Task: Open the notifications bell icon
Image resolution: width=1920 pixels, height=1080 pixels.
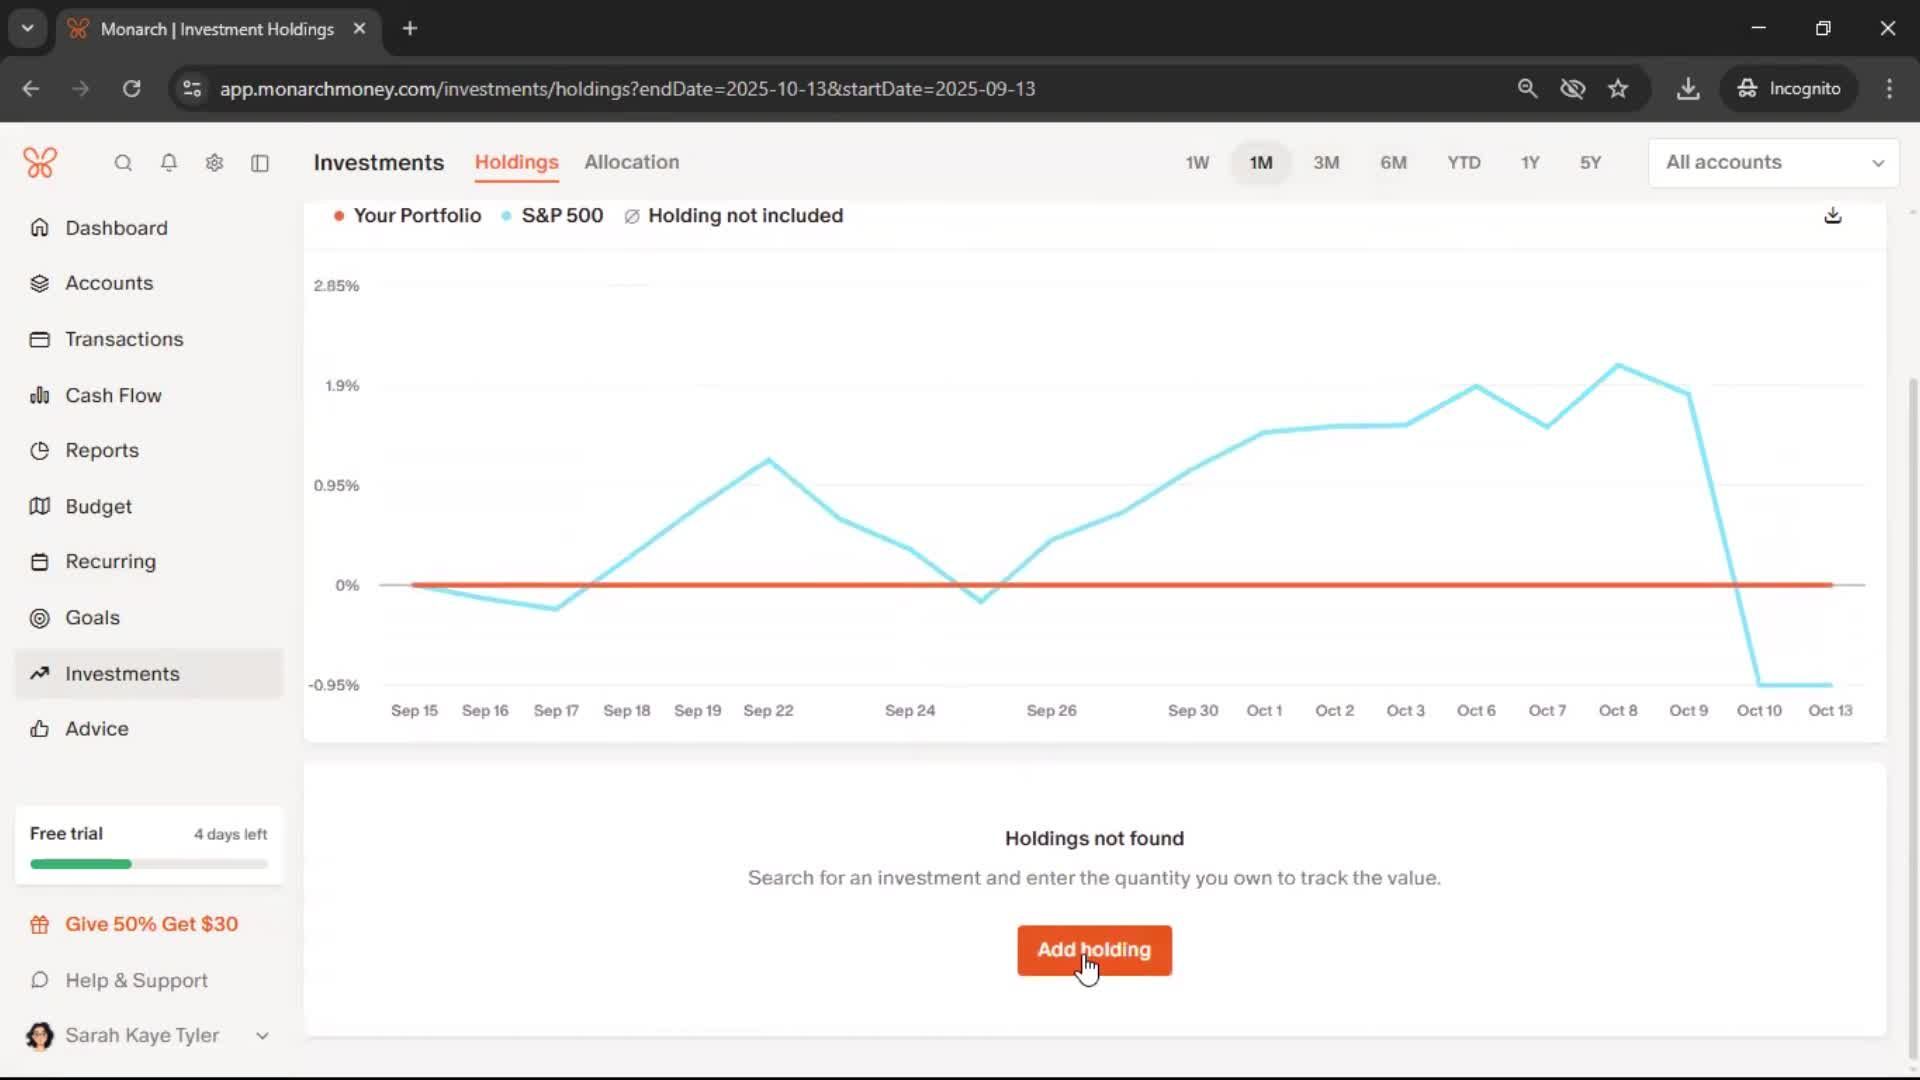Action: tap(169, 163)
